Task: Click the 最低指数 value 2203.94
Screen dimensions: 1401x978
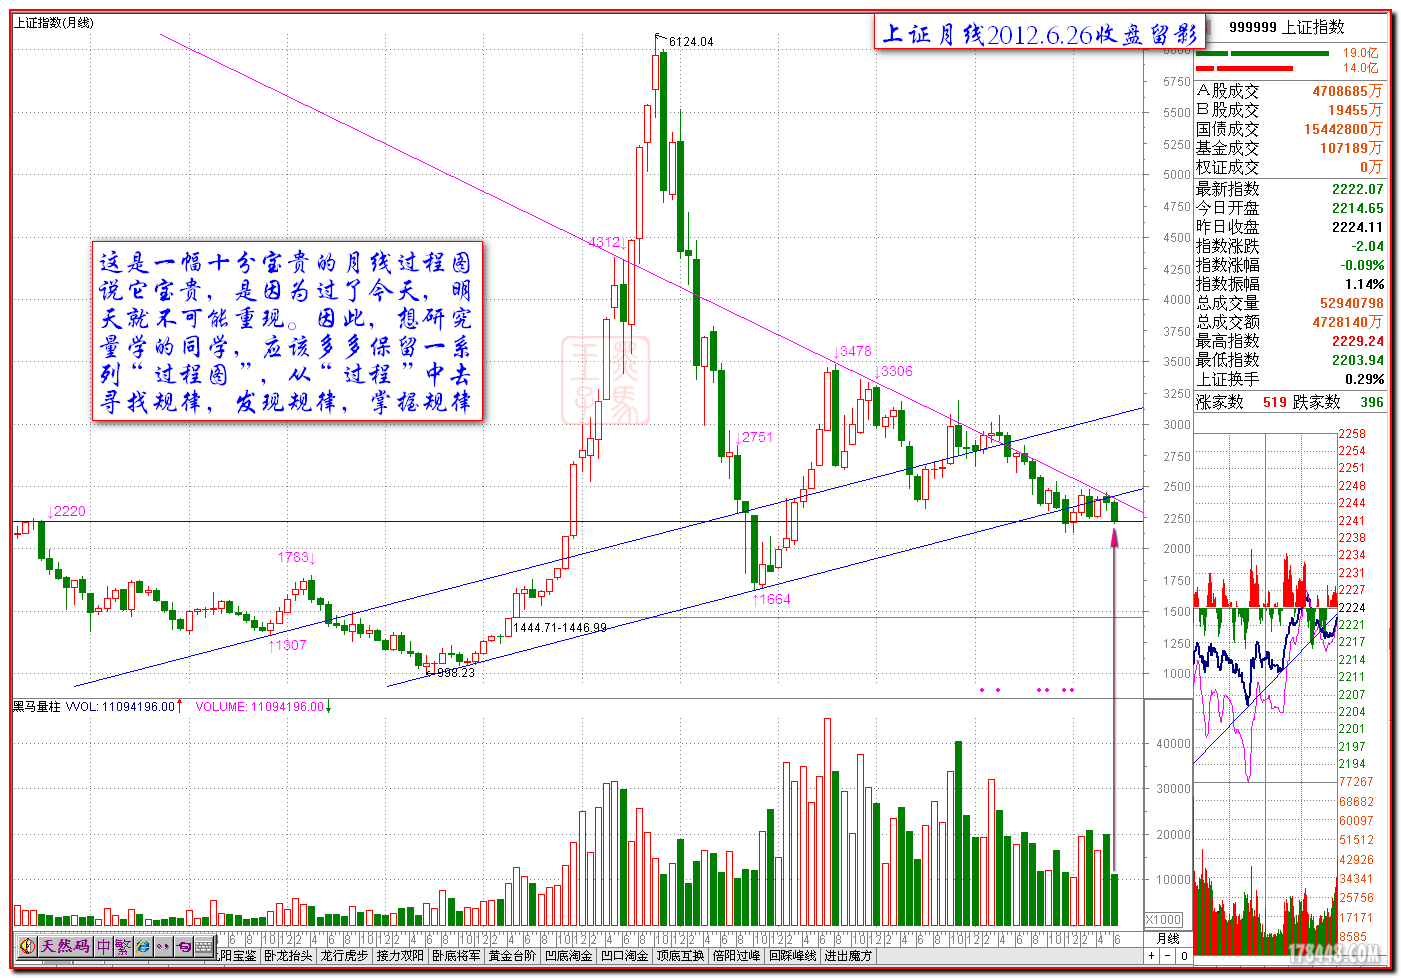Action: tap(1357, 360)
